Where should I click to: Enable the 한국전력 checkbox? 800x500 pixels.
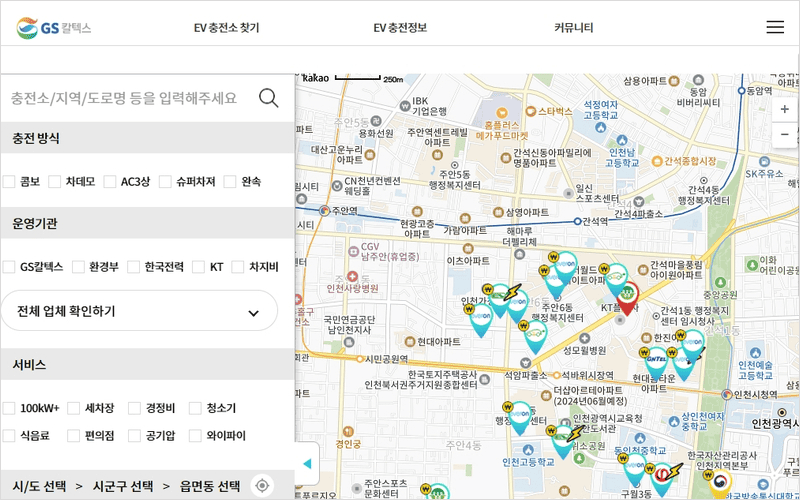coord(133,267)
